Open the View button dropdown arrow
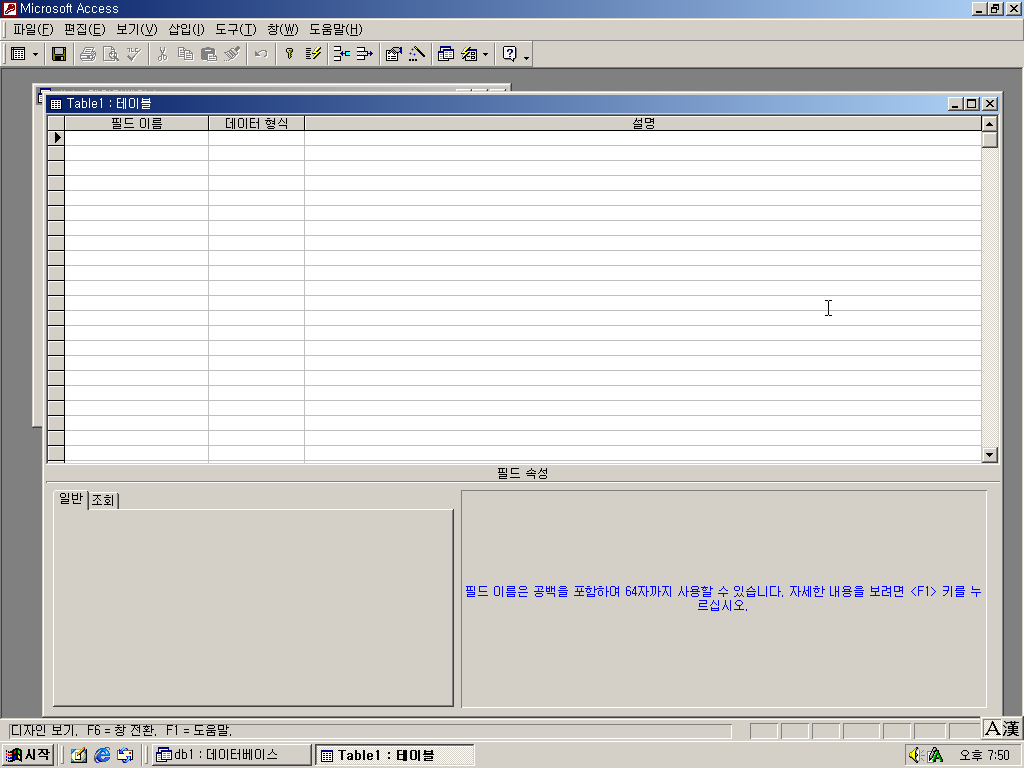The width and height of the screenshot is (1024, 768). (x=35, y=54)
